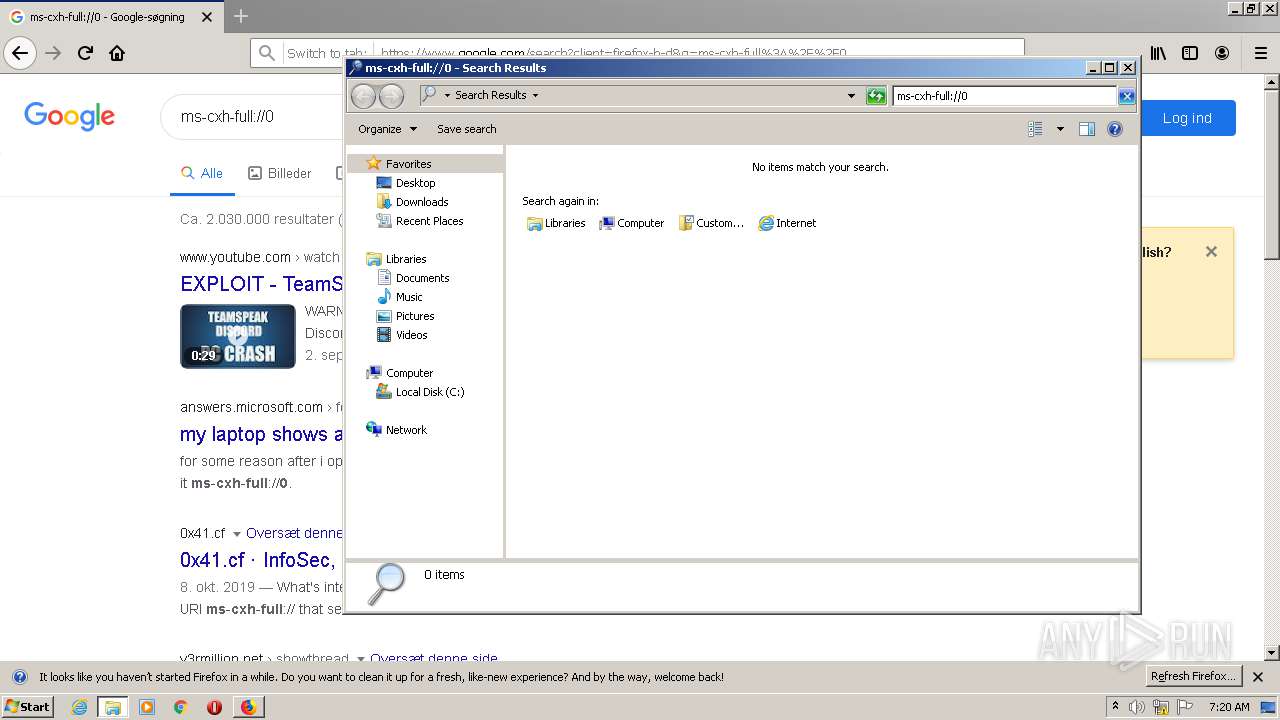Open Opera from taskbar
The height and width of the screenshot is (720, 1280).
point(214,707)
